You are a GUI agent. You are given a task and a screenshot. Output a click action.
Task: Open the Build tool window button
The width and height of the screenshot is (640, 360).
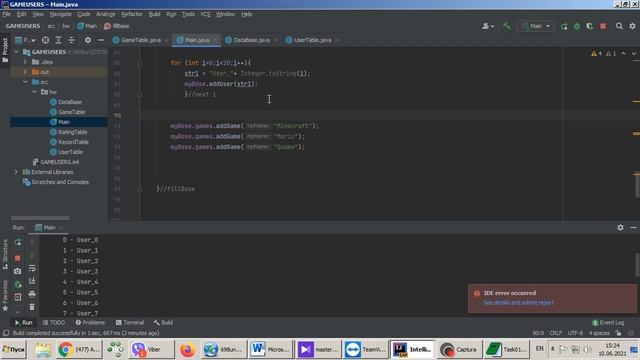coord(163,322)
